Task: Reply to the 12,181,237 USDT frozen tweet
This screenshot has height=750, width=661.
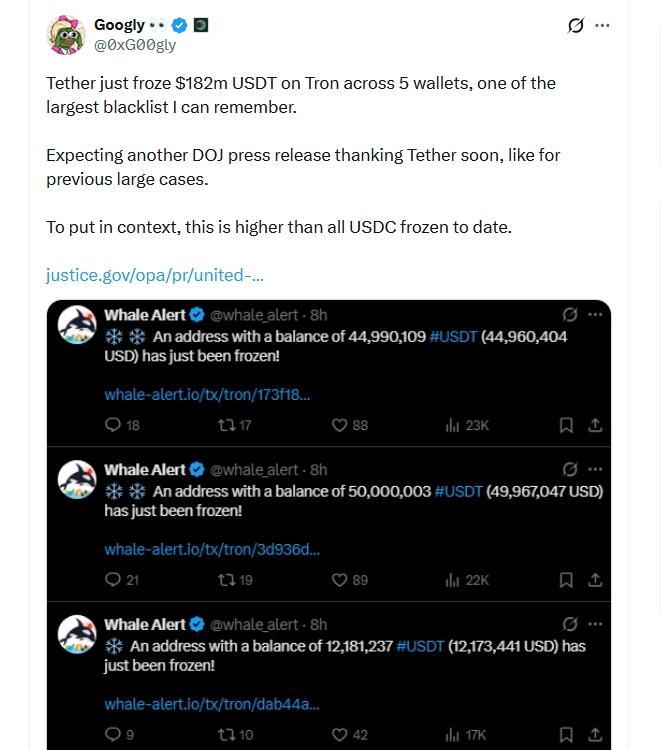Action: (x=113, y=735)
